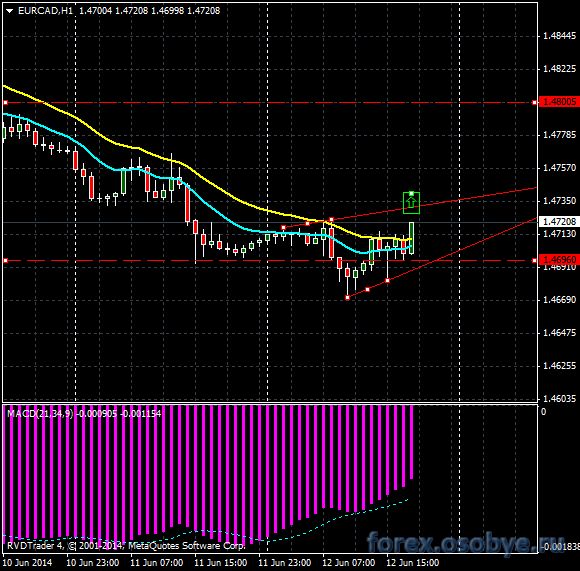This screenshot has width=580, height=571.
Task: Click the 10 Jun 2014 date label
Action: click(27, 563)
